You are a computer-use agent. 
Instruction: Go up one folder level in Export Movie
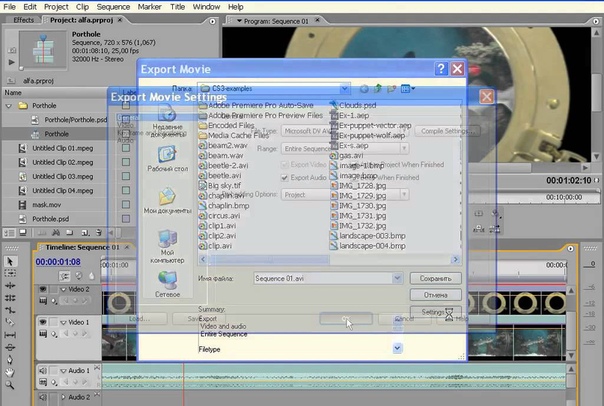[378, 89]
